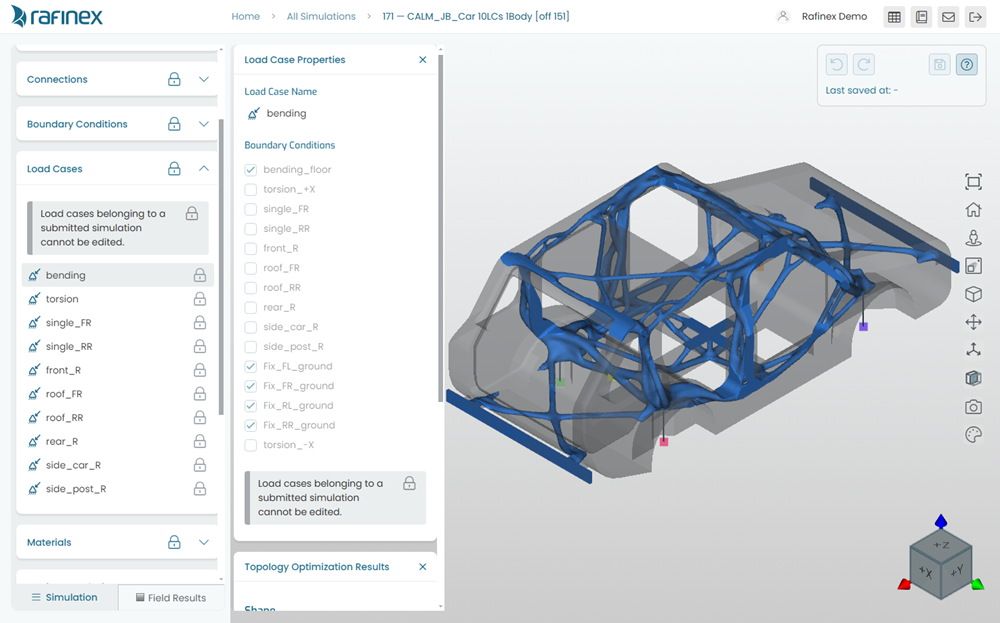Click the undo arrow button

[x=837, y=64]
